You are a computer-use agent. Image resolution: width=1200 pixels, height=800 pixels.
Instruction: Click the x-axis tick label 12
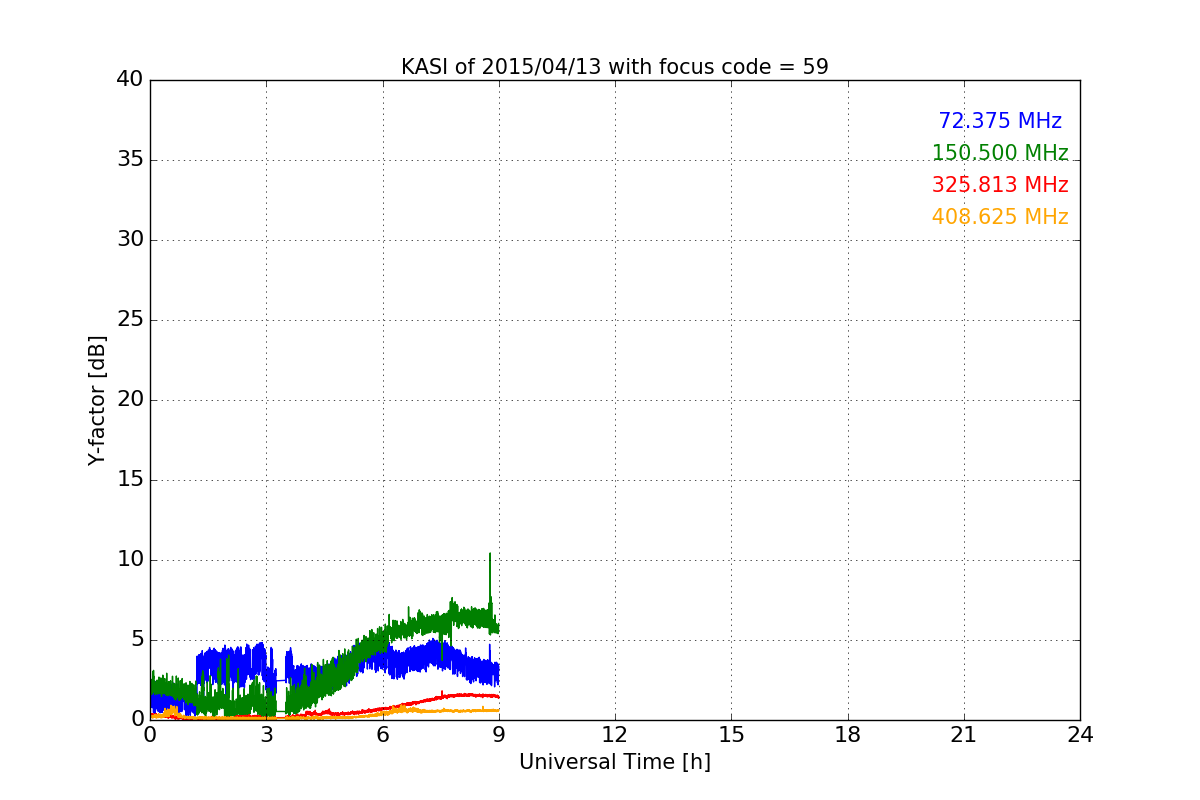(615, 735)
